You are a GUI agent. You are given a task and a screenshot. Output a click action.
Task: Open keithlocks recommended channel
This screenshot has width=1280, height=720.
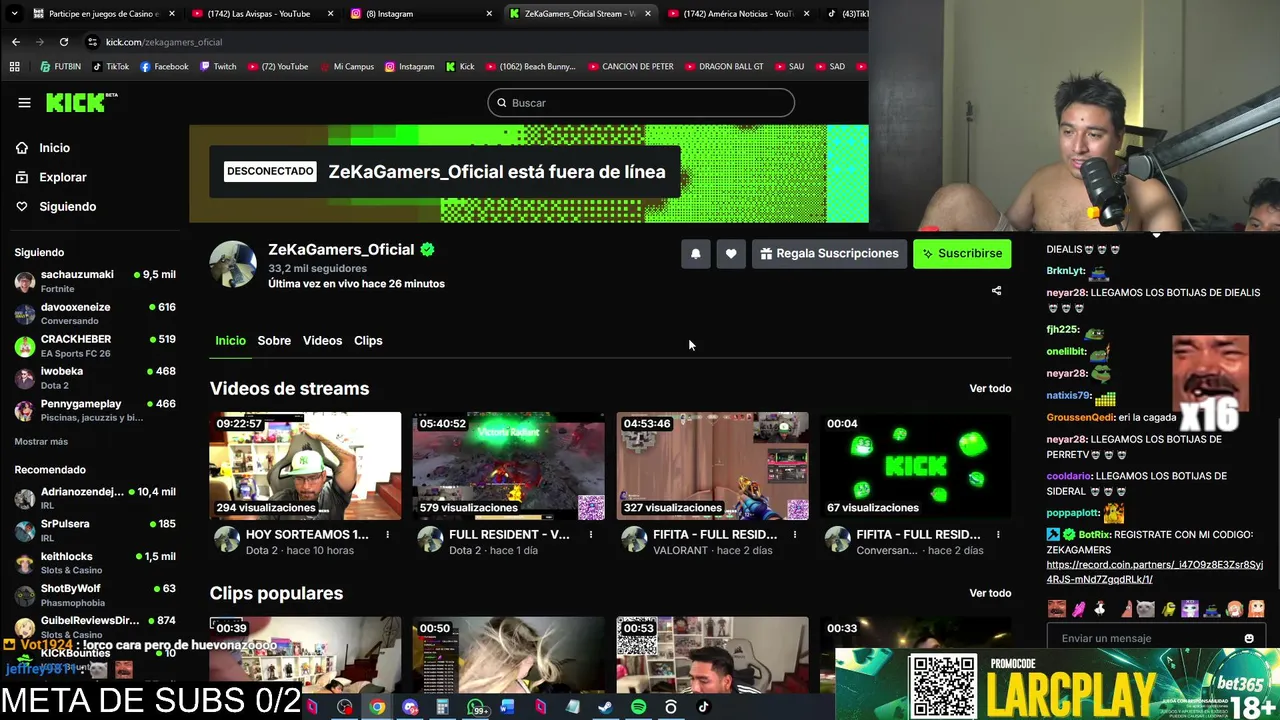(x=95, y=563)
